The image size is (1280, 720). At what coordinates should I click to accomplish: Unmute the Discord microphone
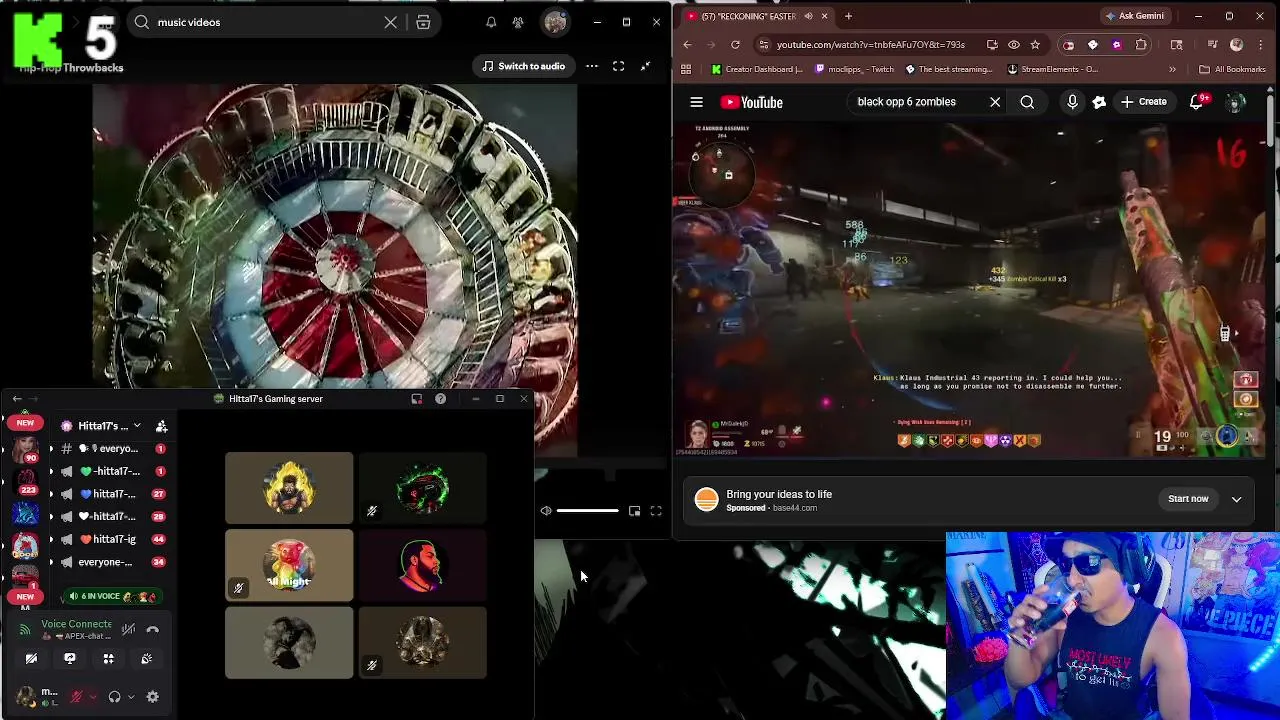click(x=77, y=697)
